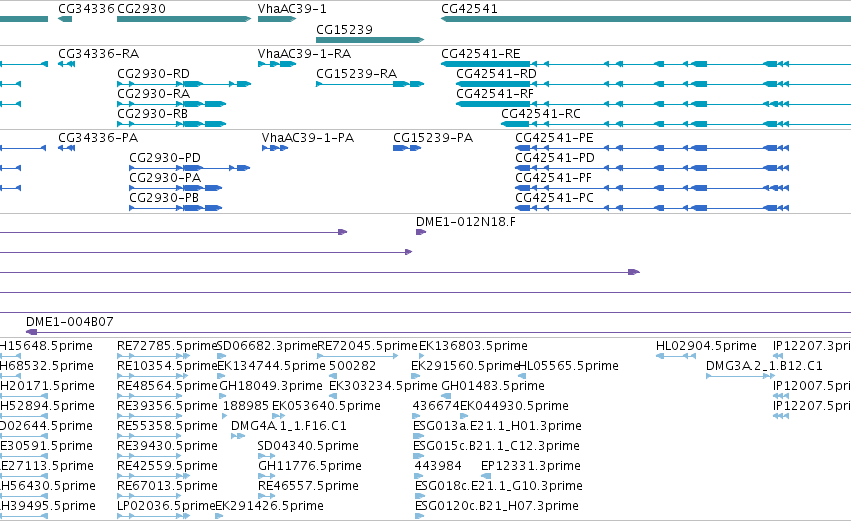Click protein CG42541-PC
851x521 pixels.
pos(554,198)
